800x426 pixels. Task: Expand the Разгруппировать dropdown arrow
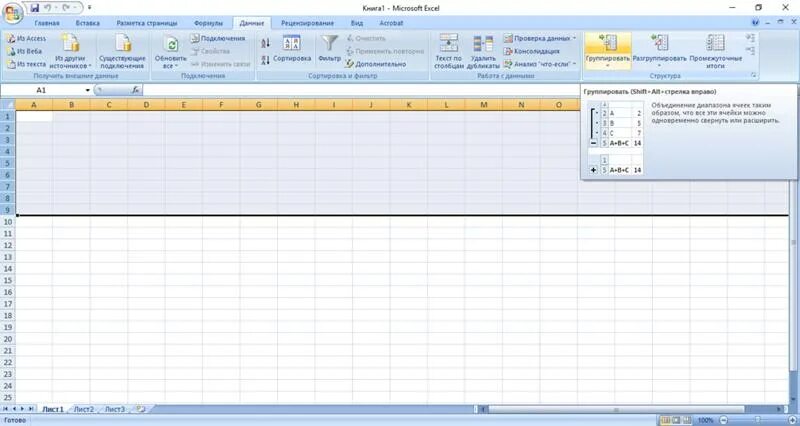tap(660, 66)
